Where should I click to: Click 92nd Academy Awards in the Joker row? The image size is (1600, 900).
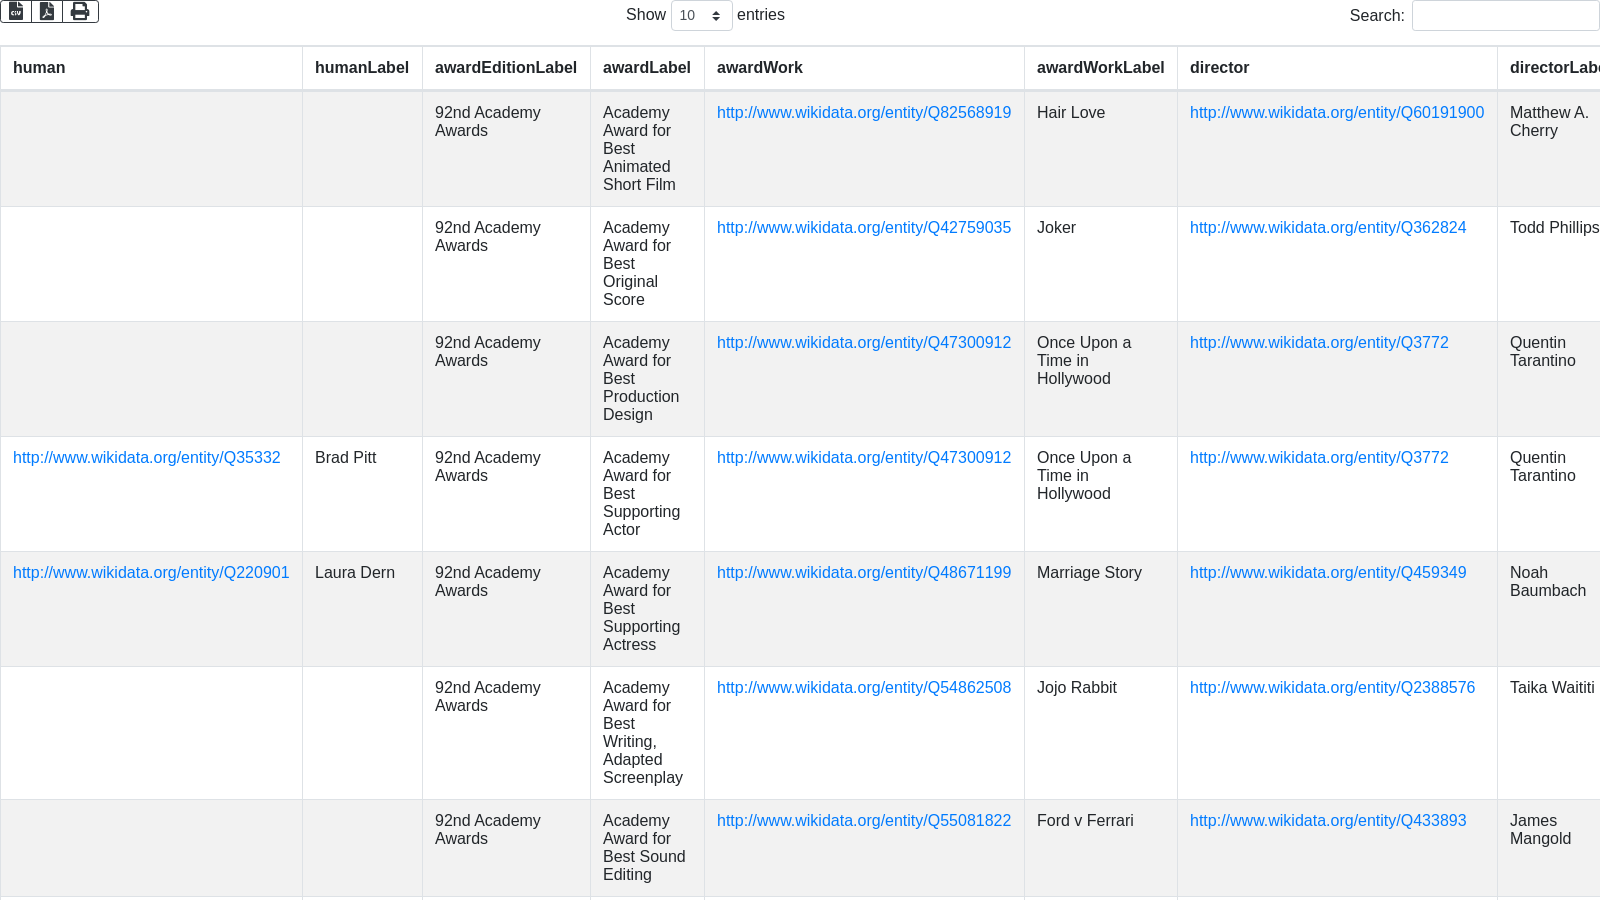(488, 237)
